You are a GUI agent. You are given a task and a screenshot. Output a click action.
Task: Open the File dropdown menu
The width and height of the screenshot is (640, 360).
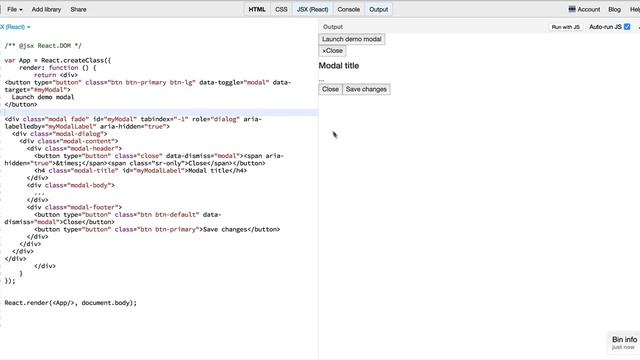point(14,9)
